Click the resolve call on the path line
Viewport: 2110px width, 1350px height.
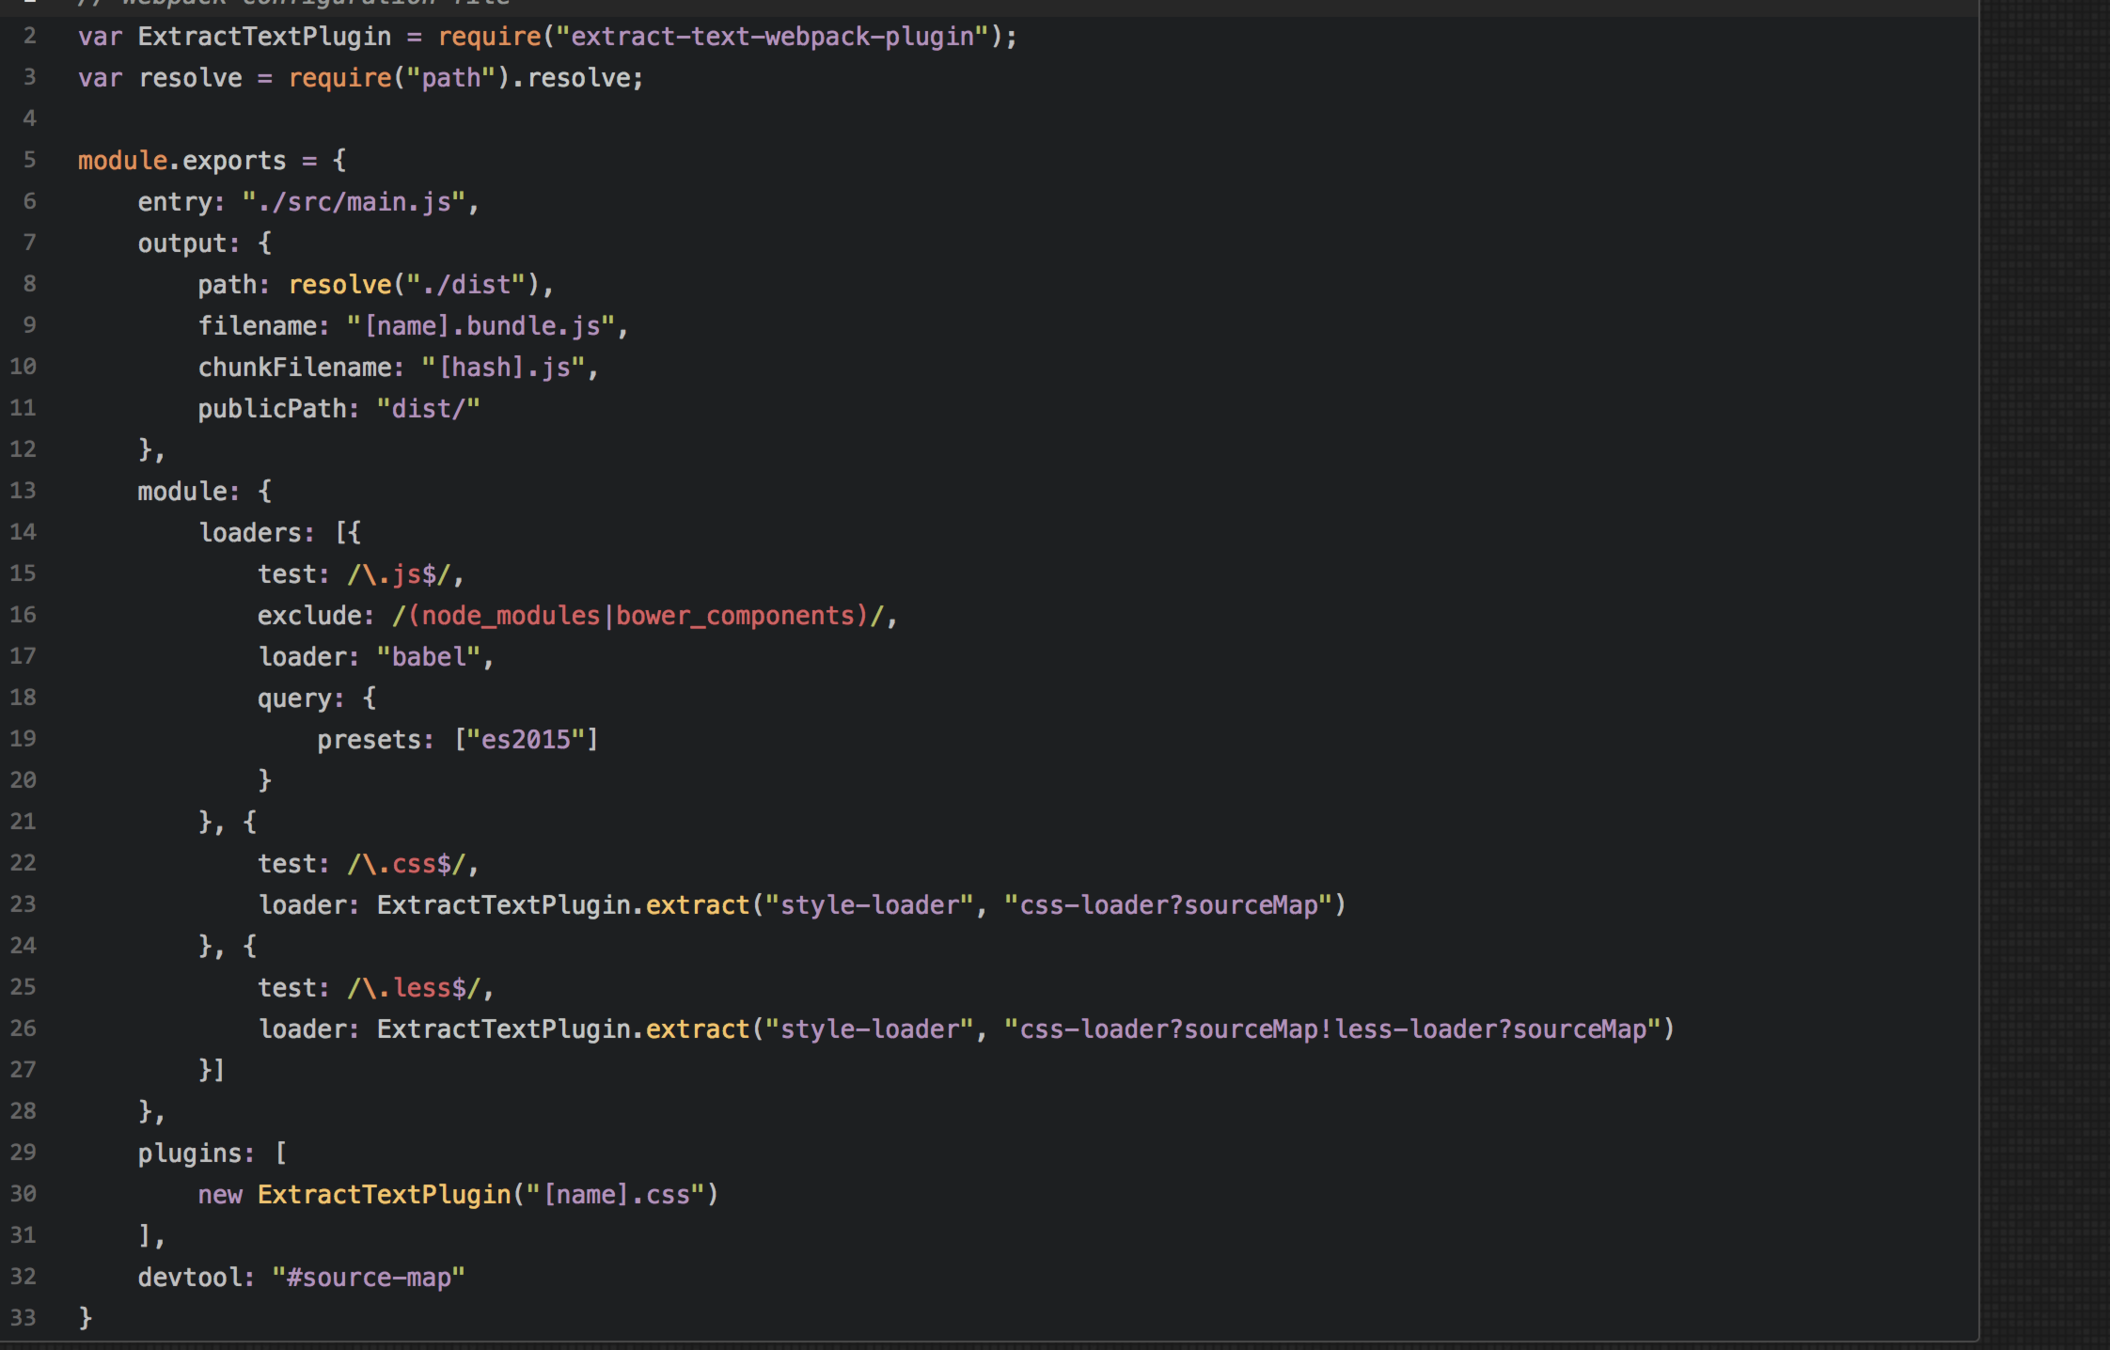coord(339,285)
